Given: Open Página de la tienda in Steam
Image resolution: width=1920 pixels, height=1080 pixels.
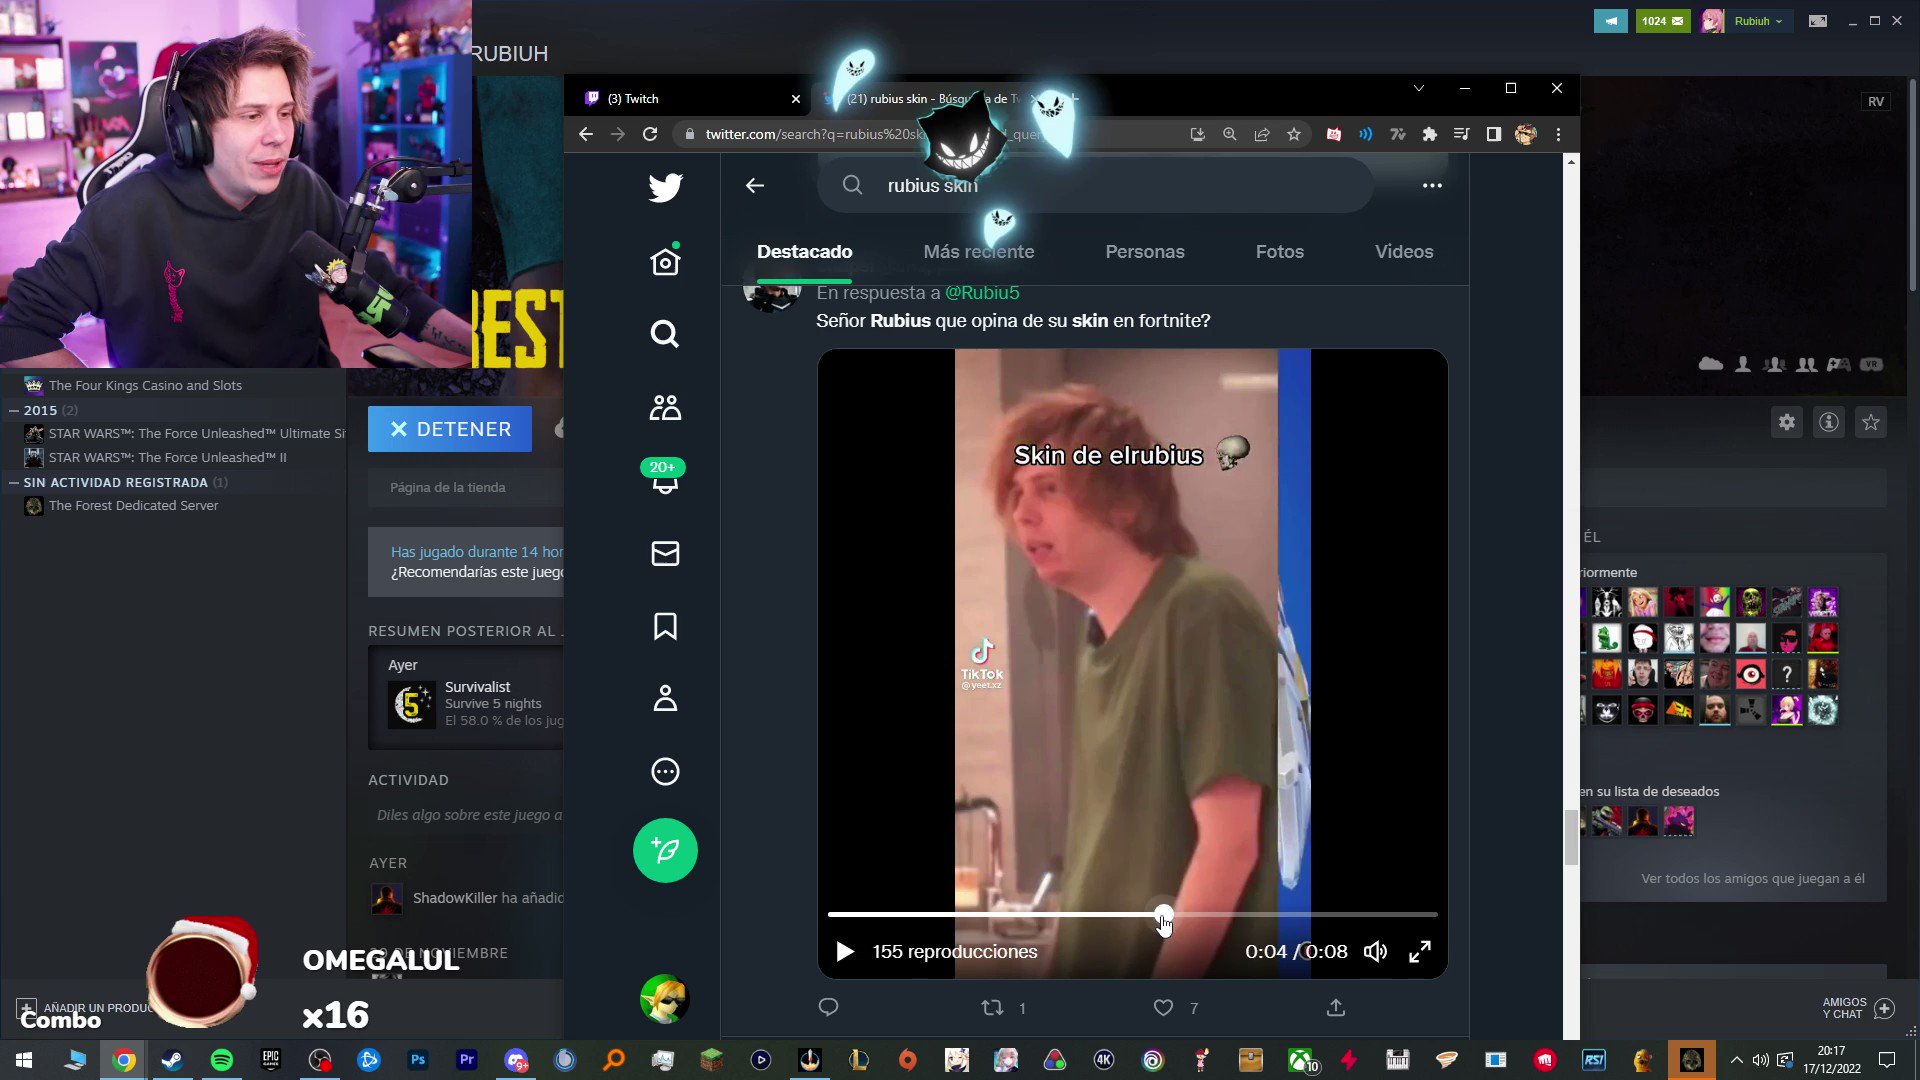Looking at the screenshot, I should click(x=448, y=487).
